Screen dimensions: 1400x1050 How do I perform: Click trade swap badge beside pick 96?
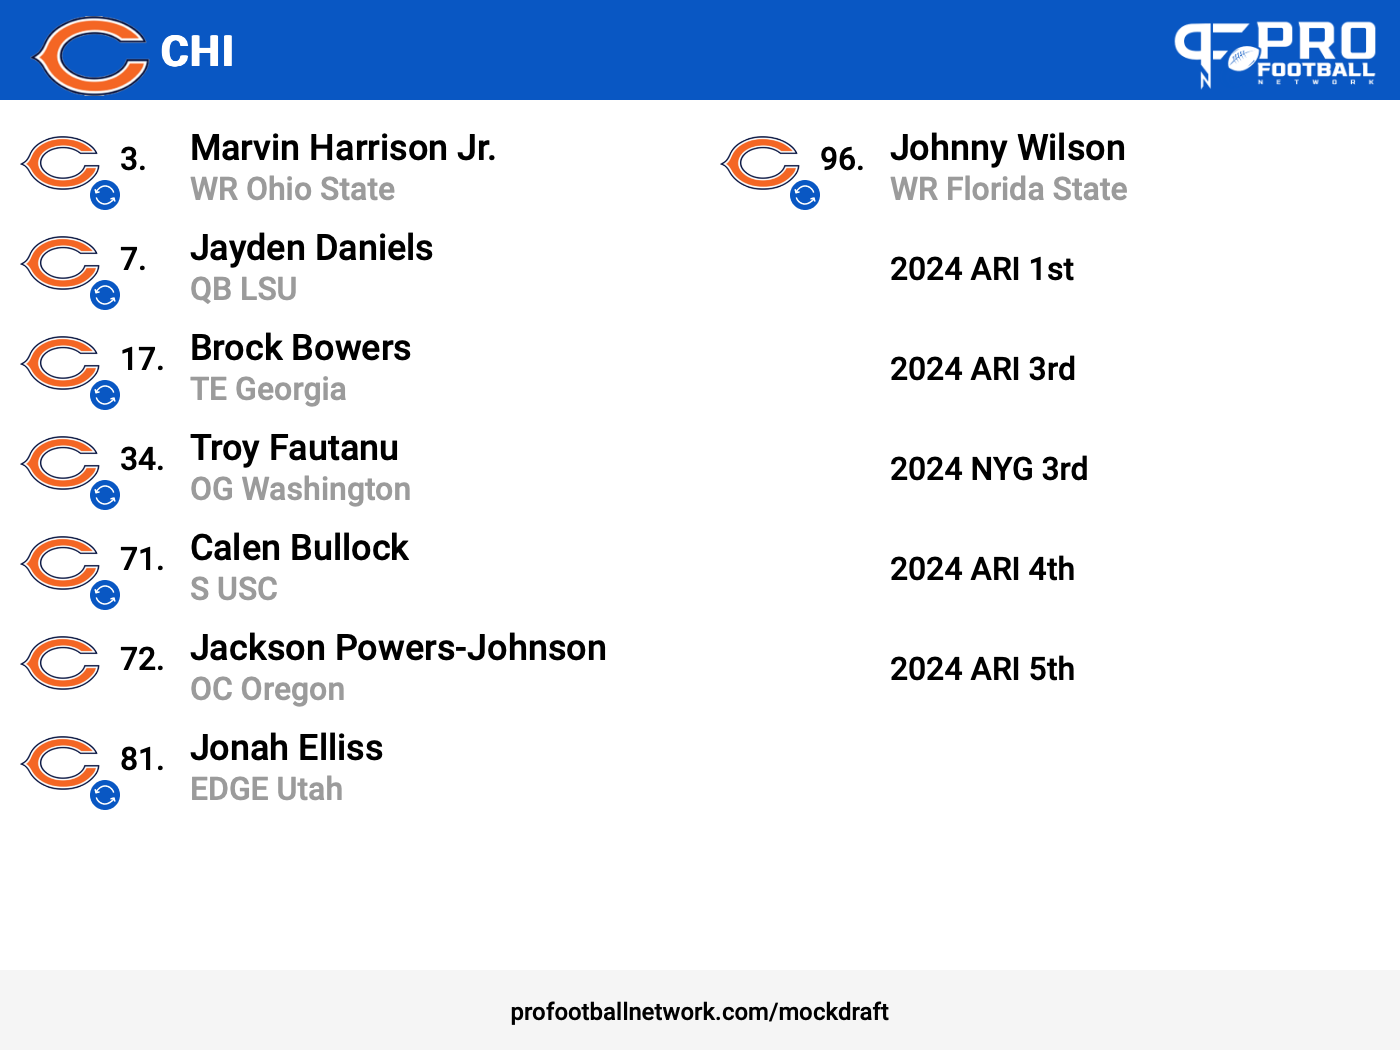pyautogui.click(x=805, y=195)
